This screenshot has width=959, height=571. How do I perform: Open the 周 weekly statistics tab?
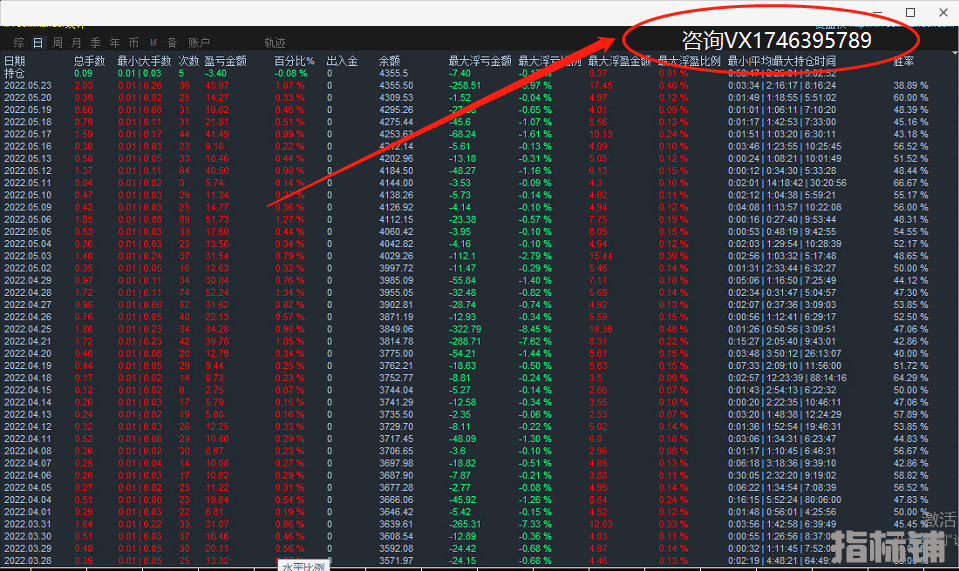click(x=58, y=43)
